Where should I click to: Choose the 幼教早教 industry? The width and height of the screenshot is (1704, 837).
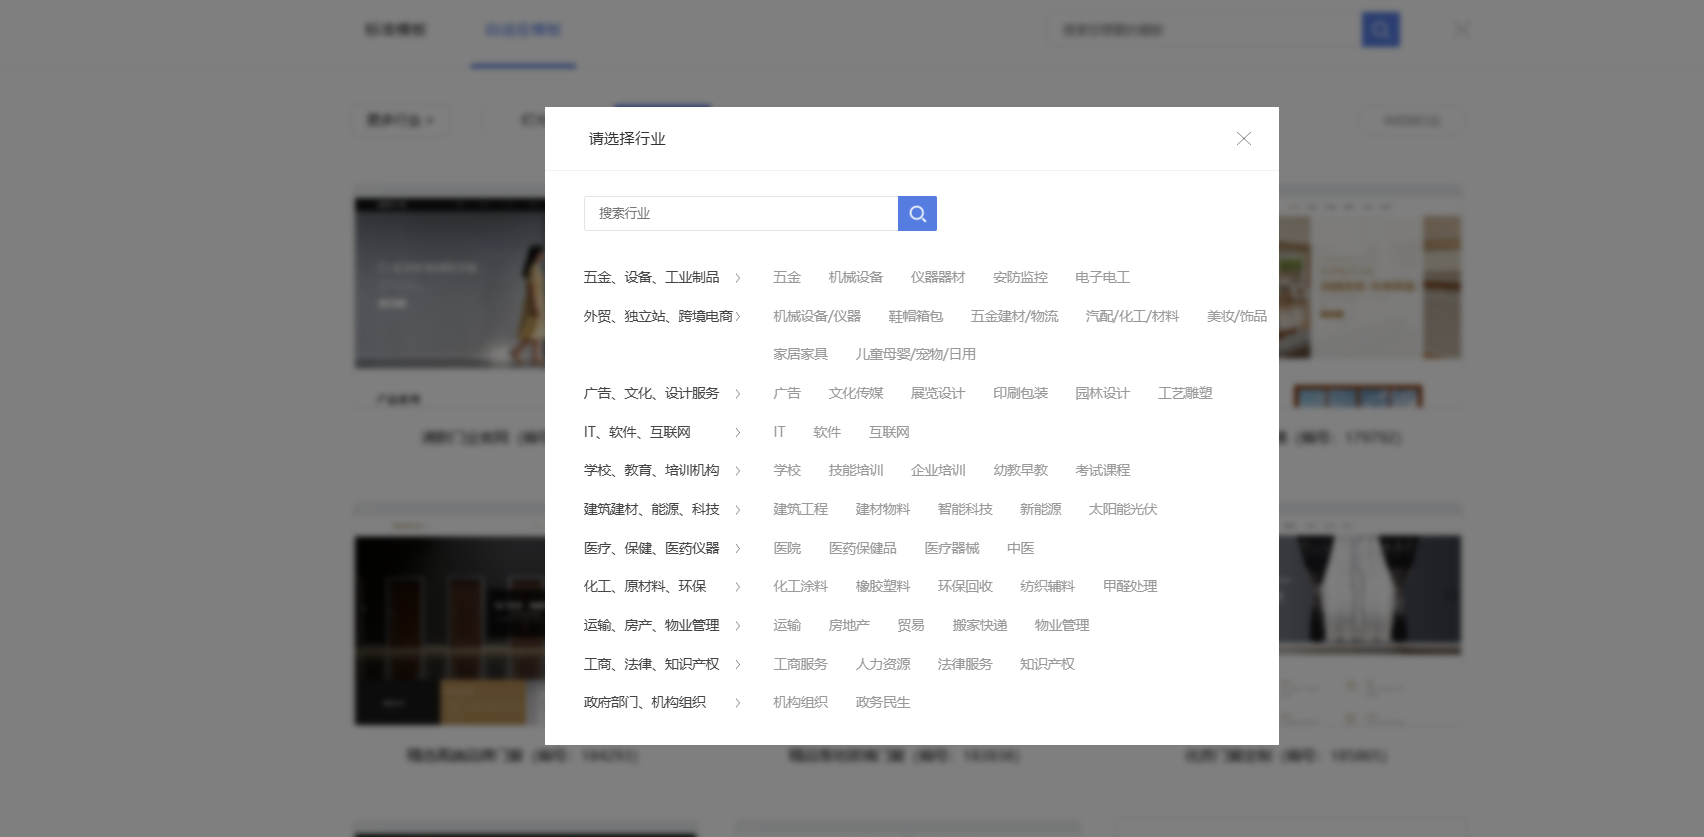1020,470
